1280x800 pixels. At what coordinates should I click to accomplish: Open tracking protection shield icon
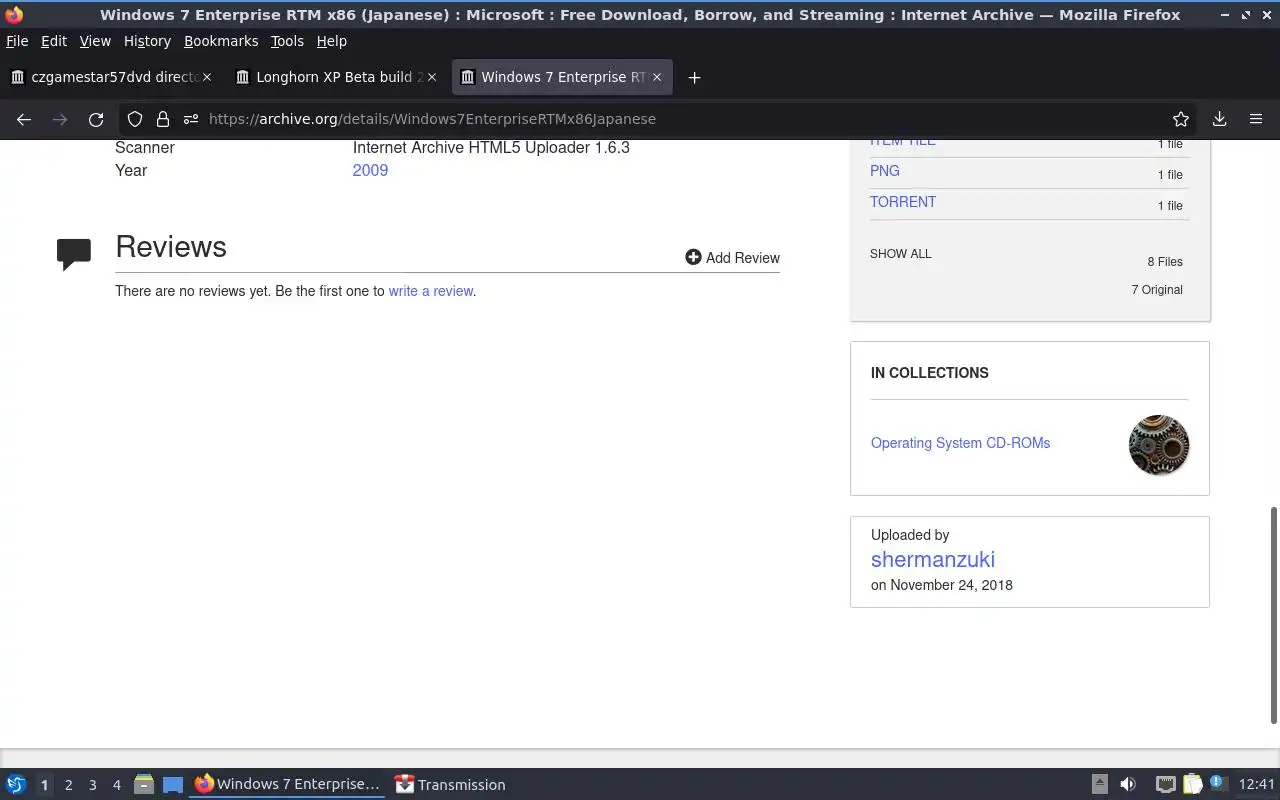[x=135, y=119]
